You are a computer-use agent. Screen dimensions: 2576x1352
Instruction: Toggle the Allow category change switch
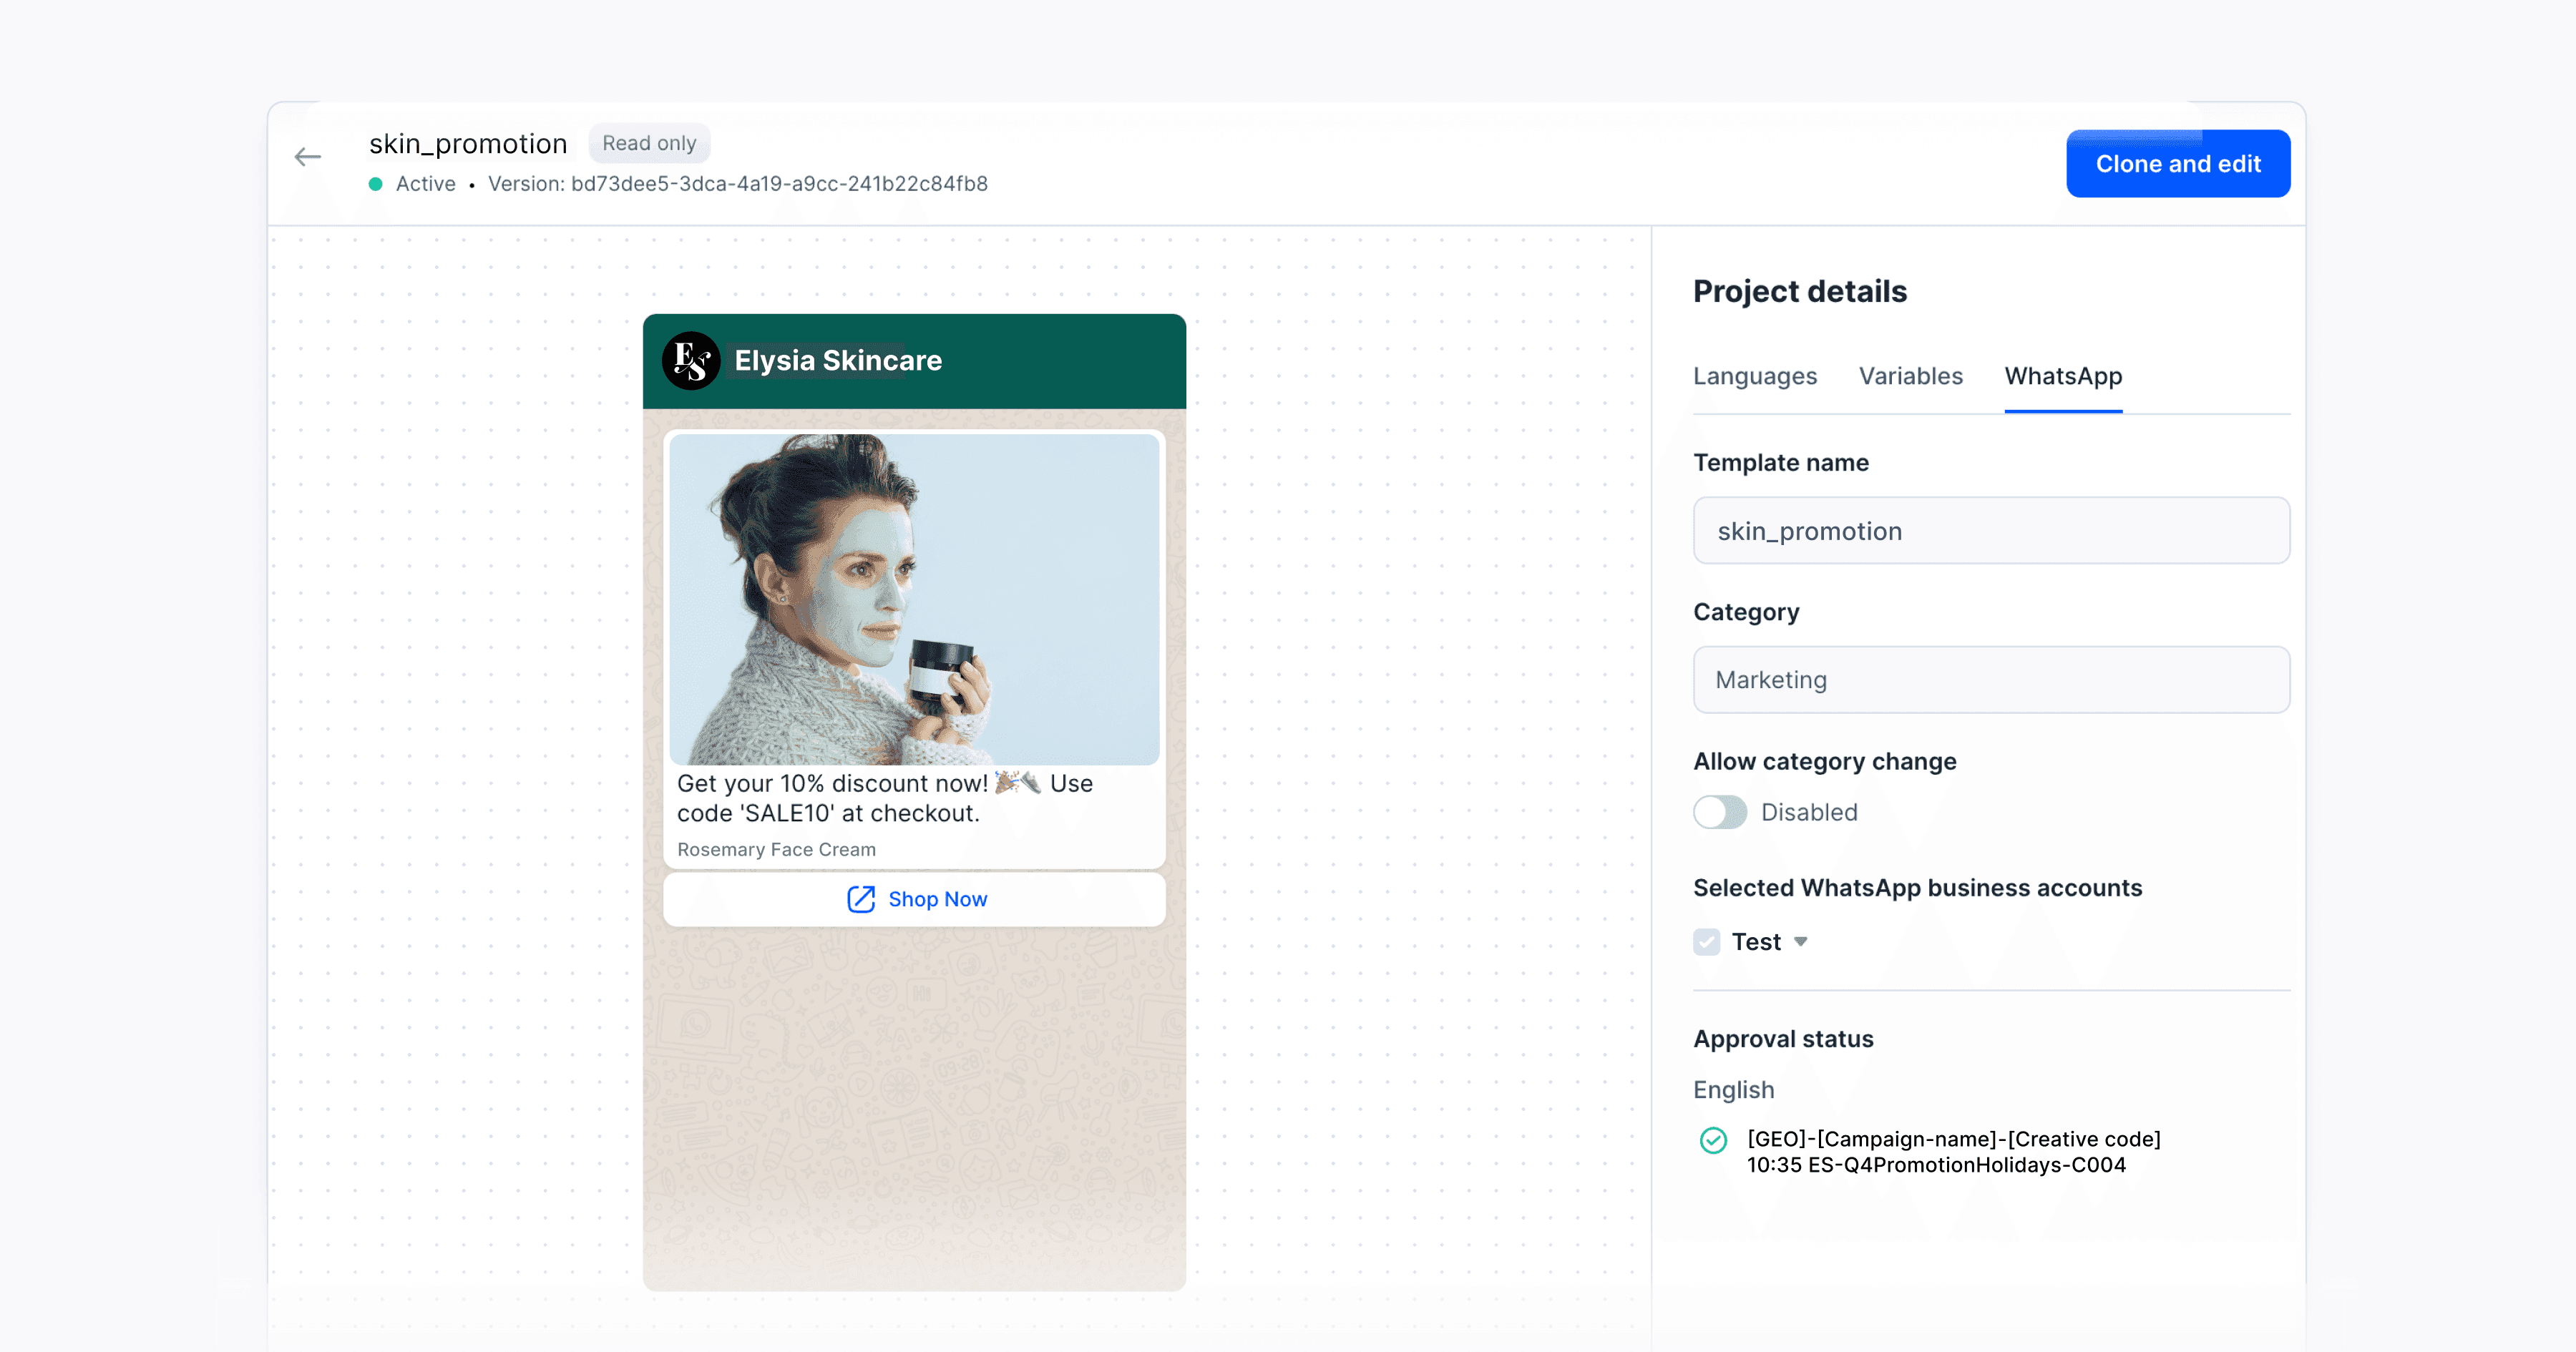point(1720,812)
